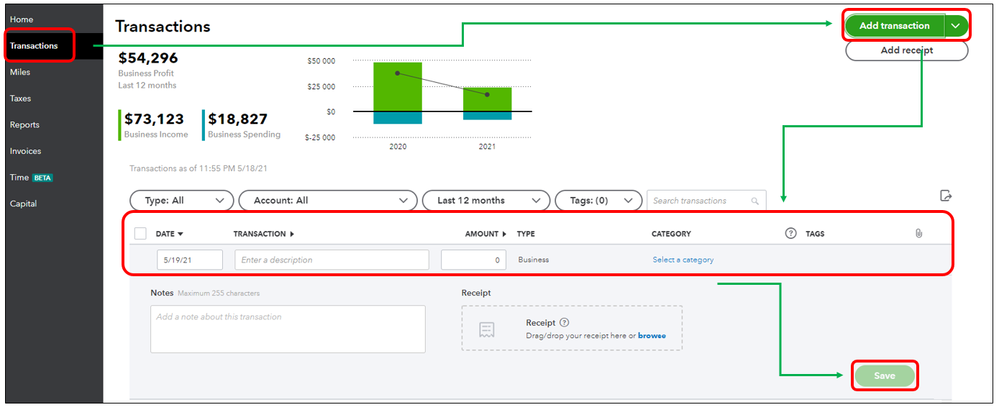Open Taxes in the sidebar

pyautogui.click(x=20, y=99)
